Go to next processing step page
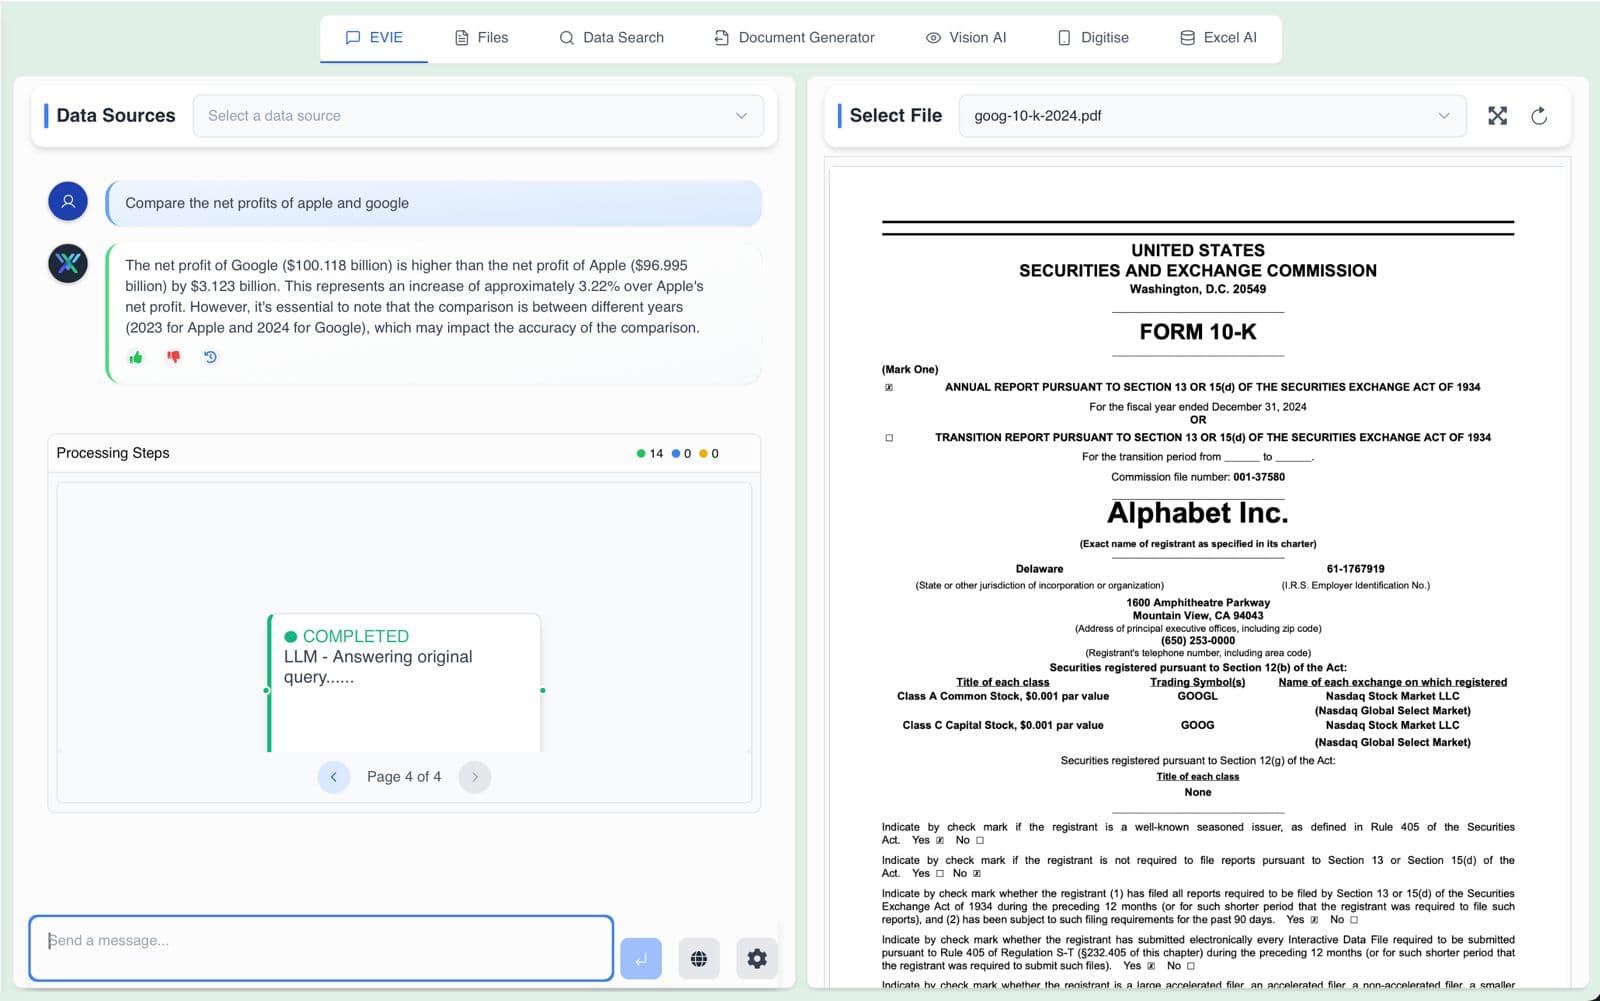 (475, 777)
